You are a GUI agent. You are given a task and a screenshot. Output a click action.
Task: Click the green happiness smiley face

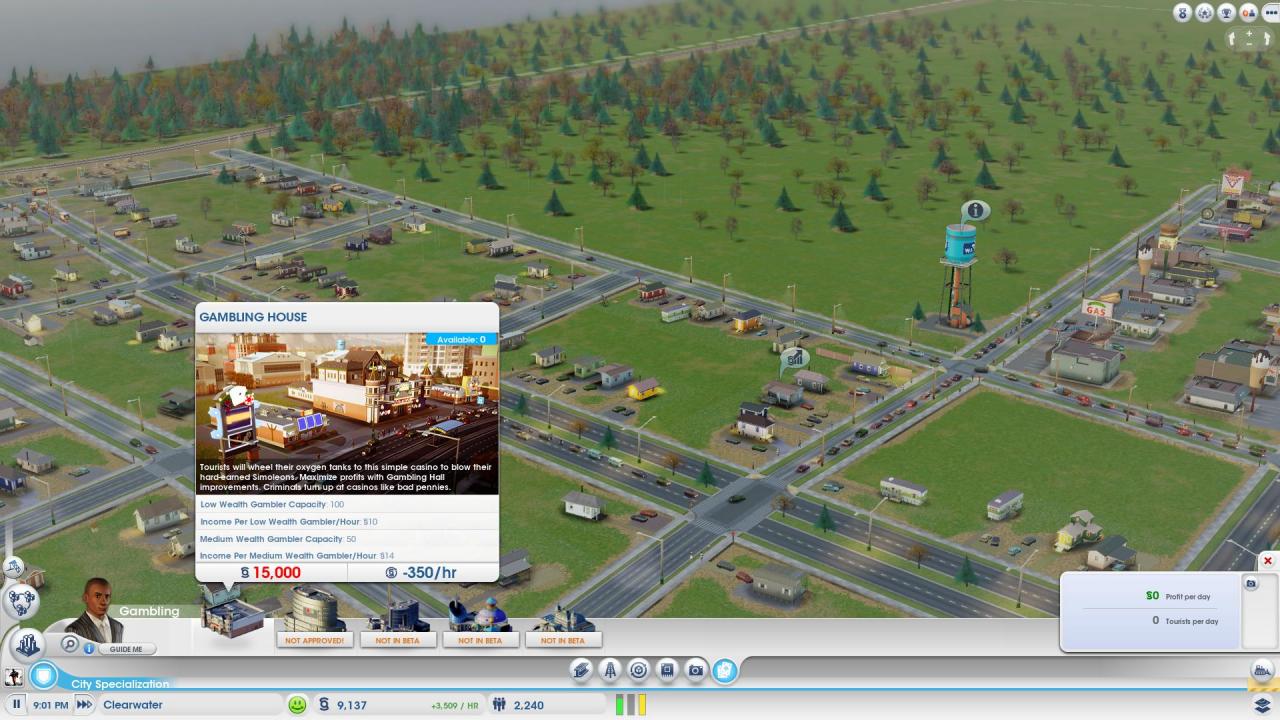tap(297, 705)
